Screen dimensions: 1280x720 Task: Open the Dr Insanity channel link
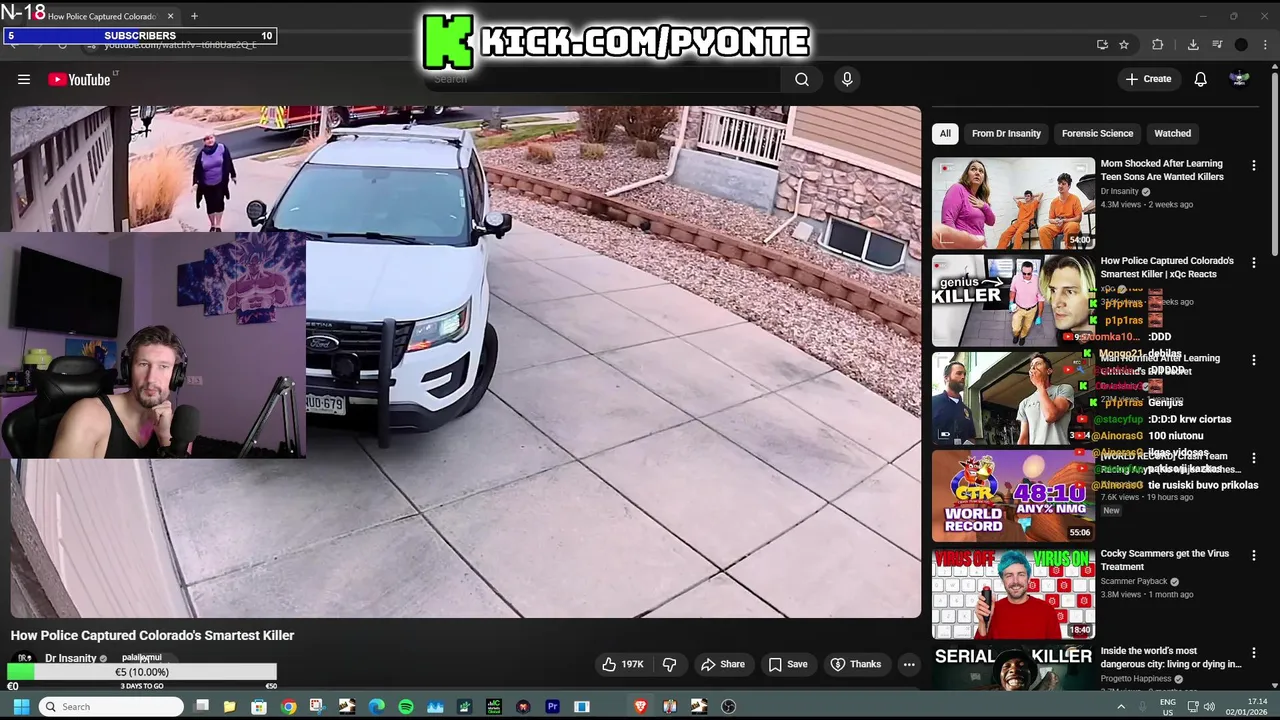tap(70, 658)
